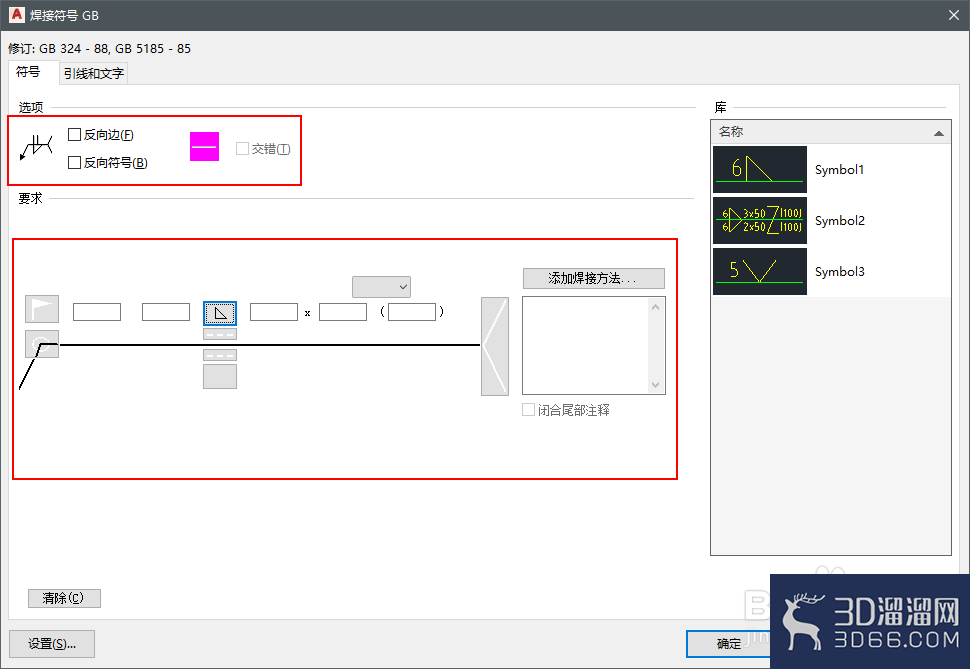Click the scroll down arrow of weld method box
Screen dimensions: 970x669
[x=656, y=385]
